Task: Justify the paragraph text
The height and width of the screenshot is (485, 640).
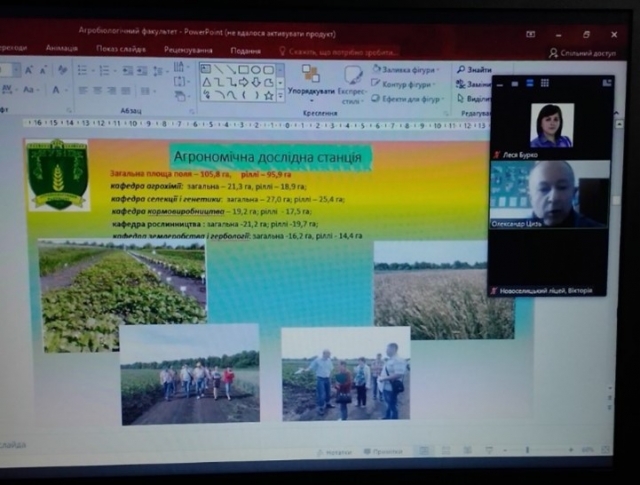Action: click(125, 91)
